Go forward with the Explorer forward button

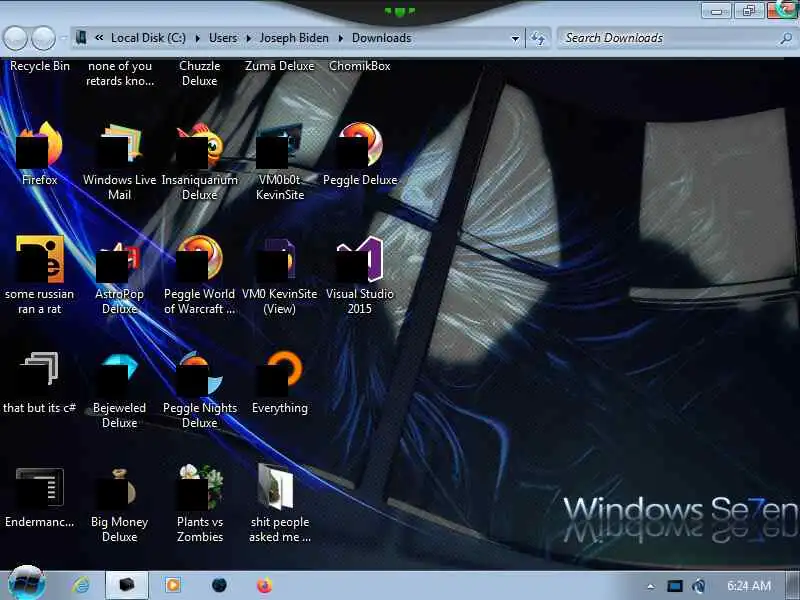(x=44, y=38)
